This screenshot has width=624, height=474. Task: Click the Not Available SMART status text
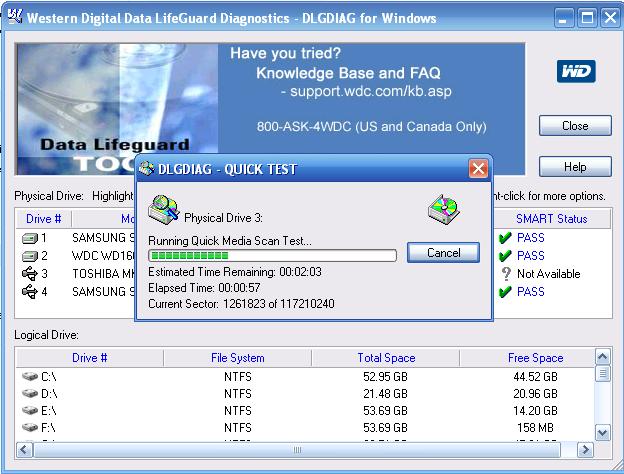[x=548, y=274]
